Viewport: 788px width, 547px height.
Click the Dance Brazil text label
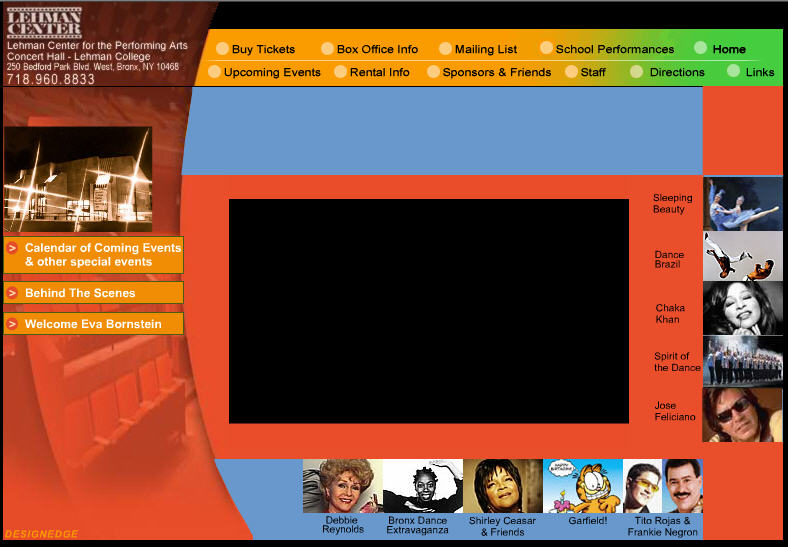tap(669, 259)
